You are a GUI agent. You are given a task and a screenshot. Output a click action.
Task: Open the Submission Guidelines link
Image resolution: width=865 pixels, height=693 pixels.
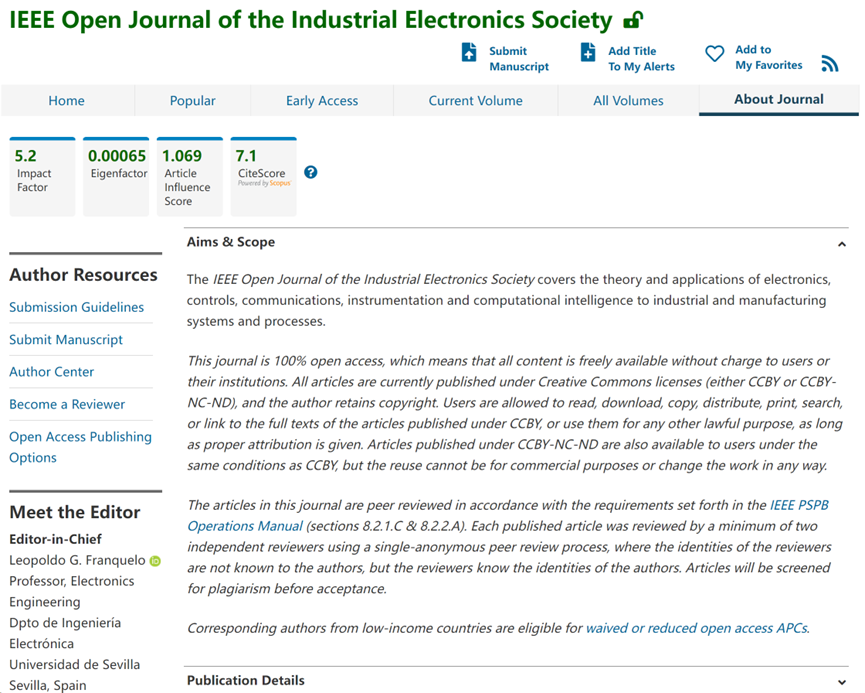click(x=77, y=307)
